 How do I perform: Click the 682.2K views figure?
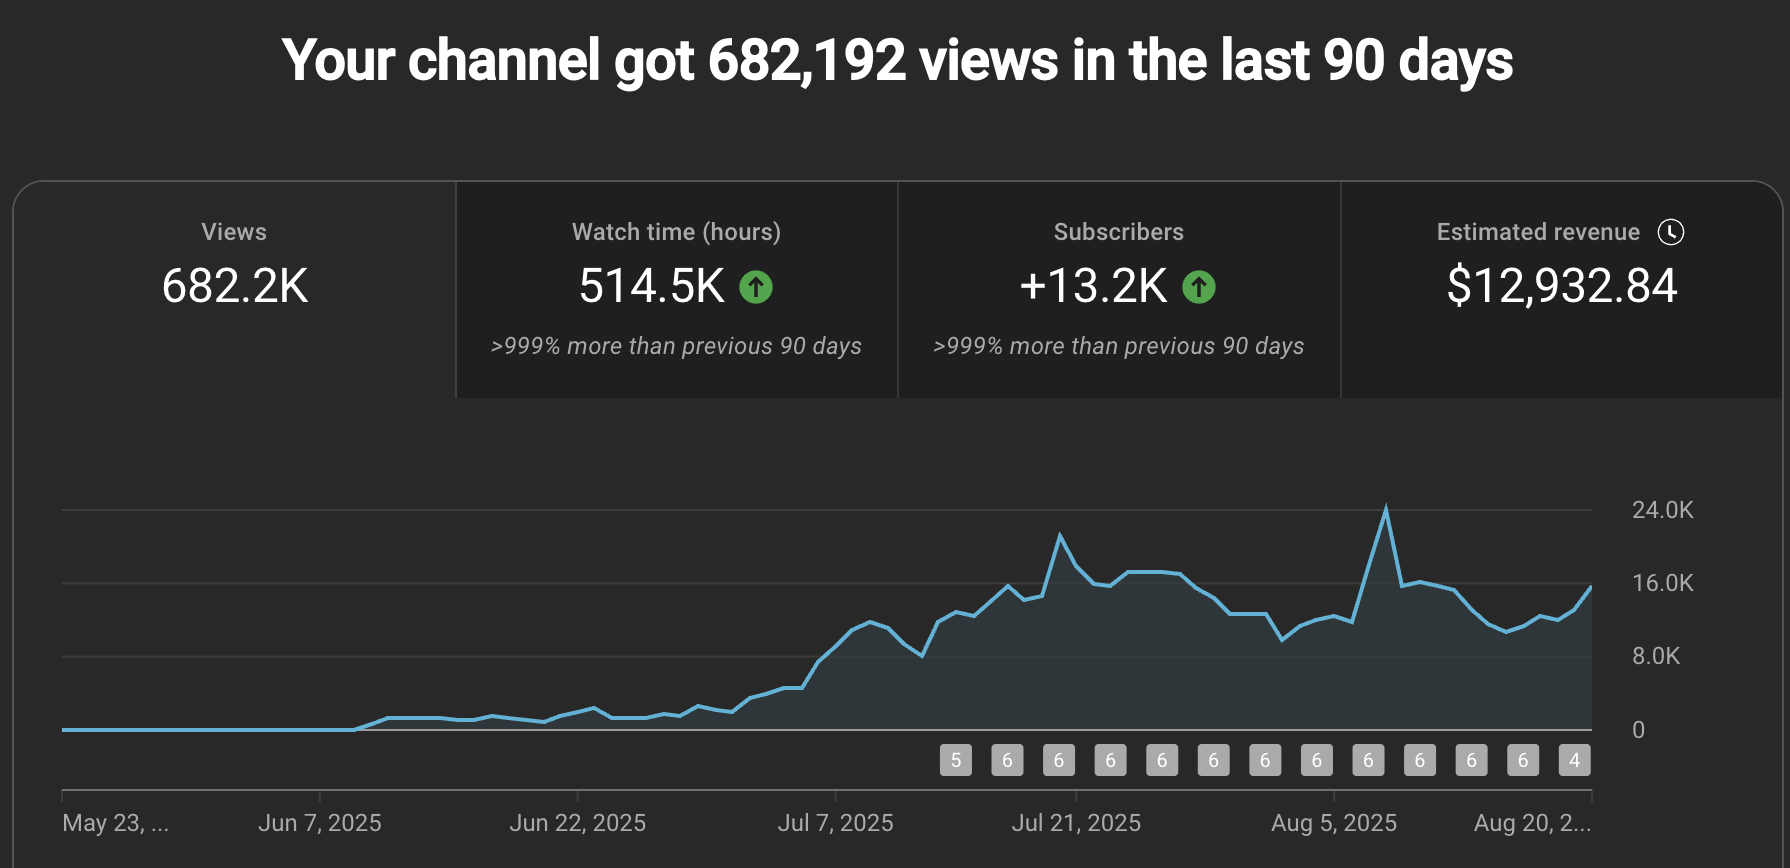(x=234, y=286)
